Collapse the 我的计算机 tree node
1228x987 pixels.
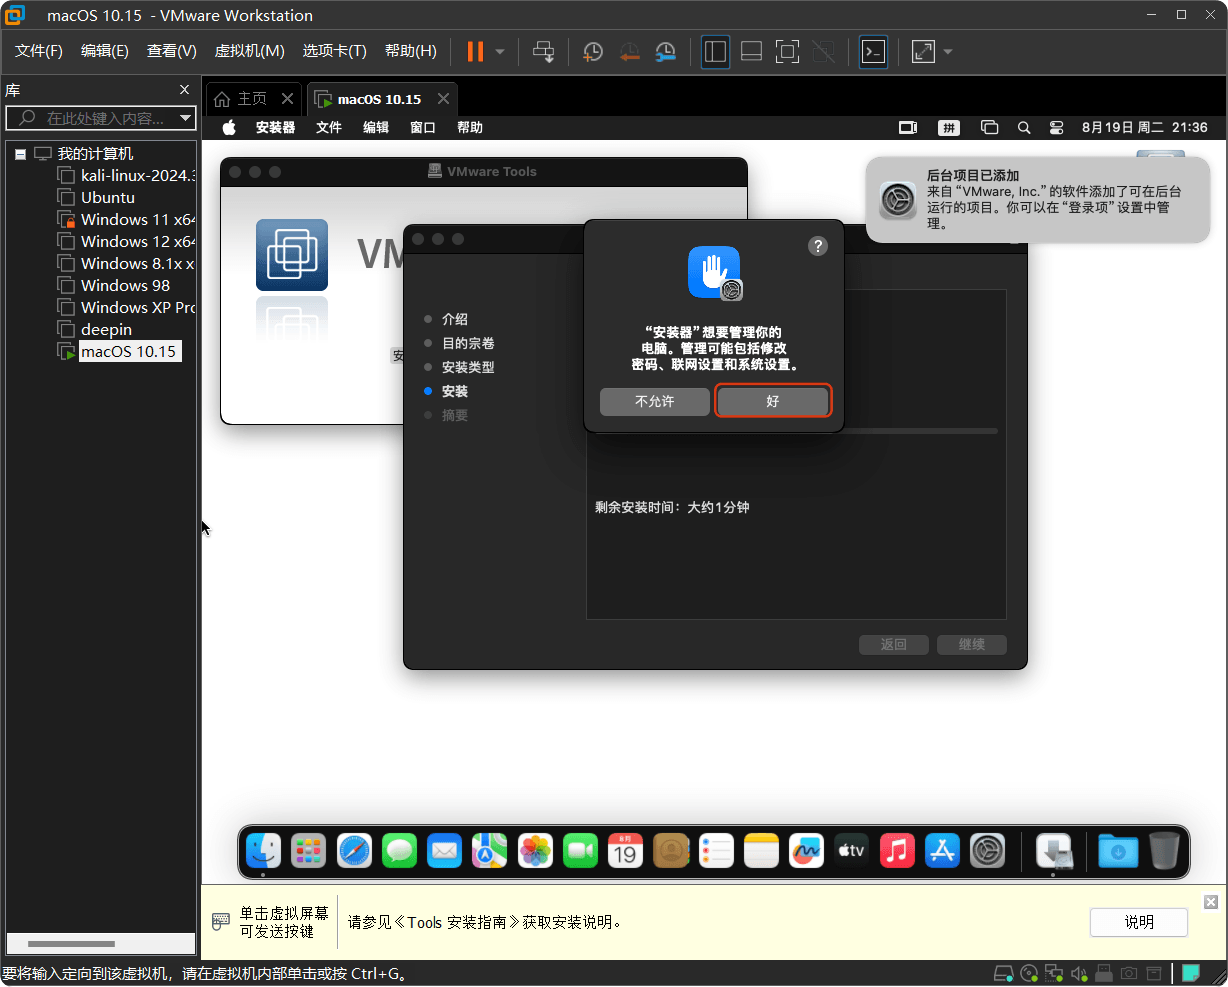pyautogui.click(x=20, y=154)
